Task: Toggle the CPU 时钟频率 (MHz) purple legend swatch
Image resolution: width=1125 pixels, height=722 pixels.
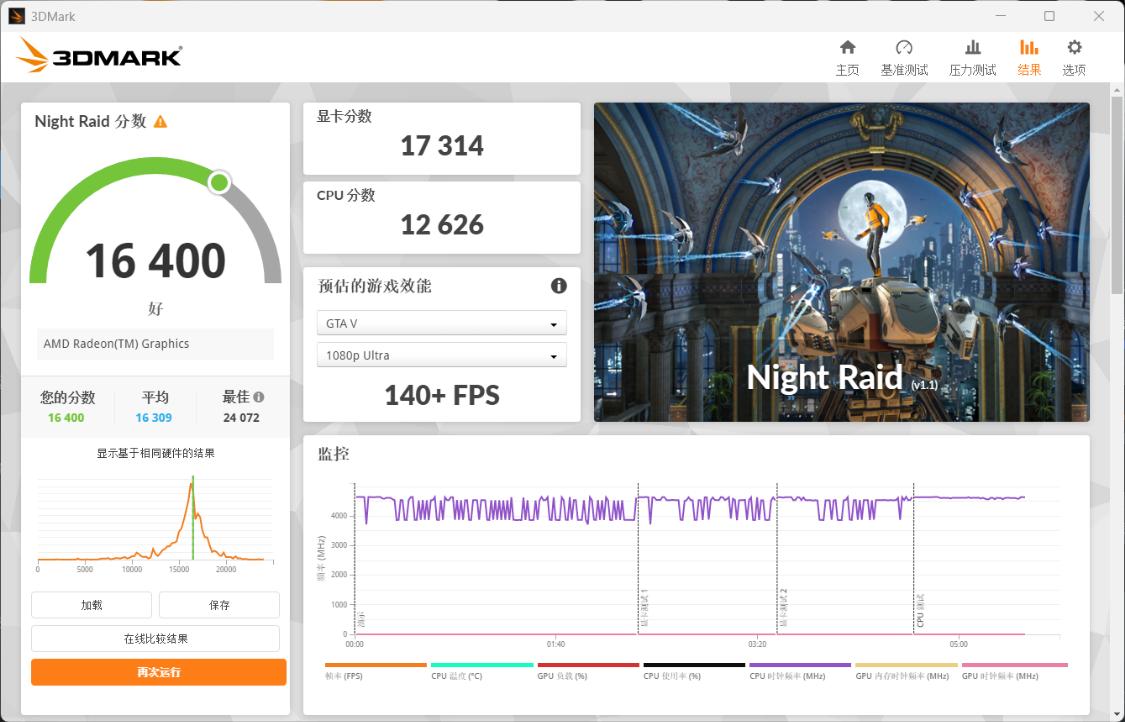Action: click(801, 665)
